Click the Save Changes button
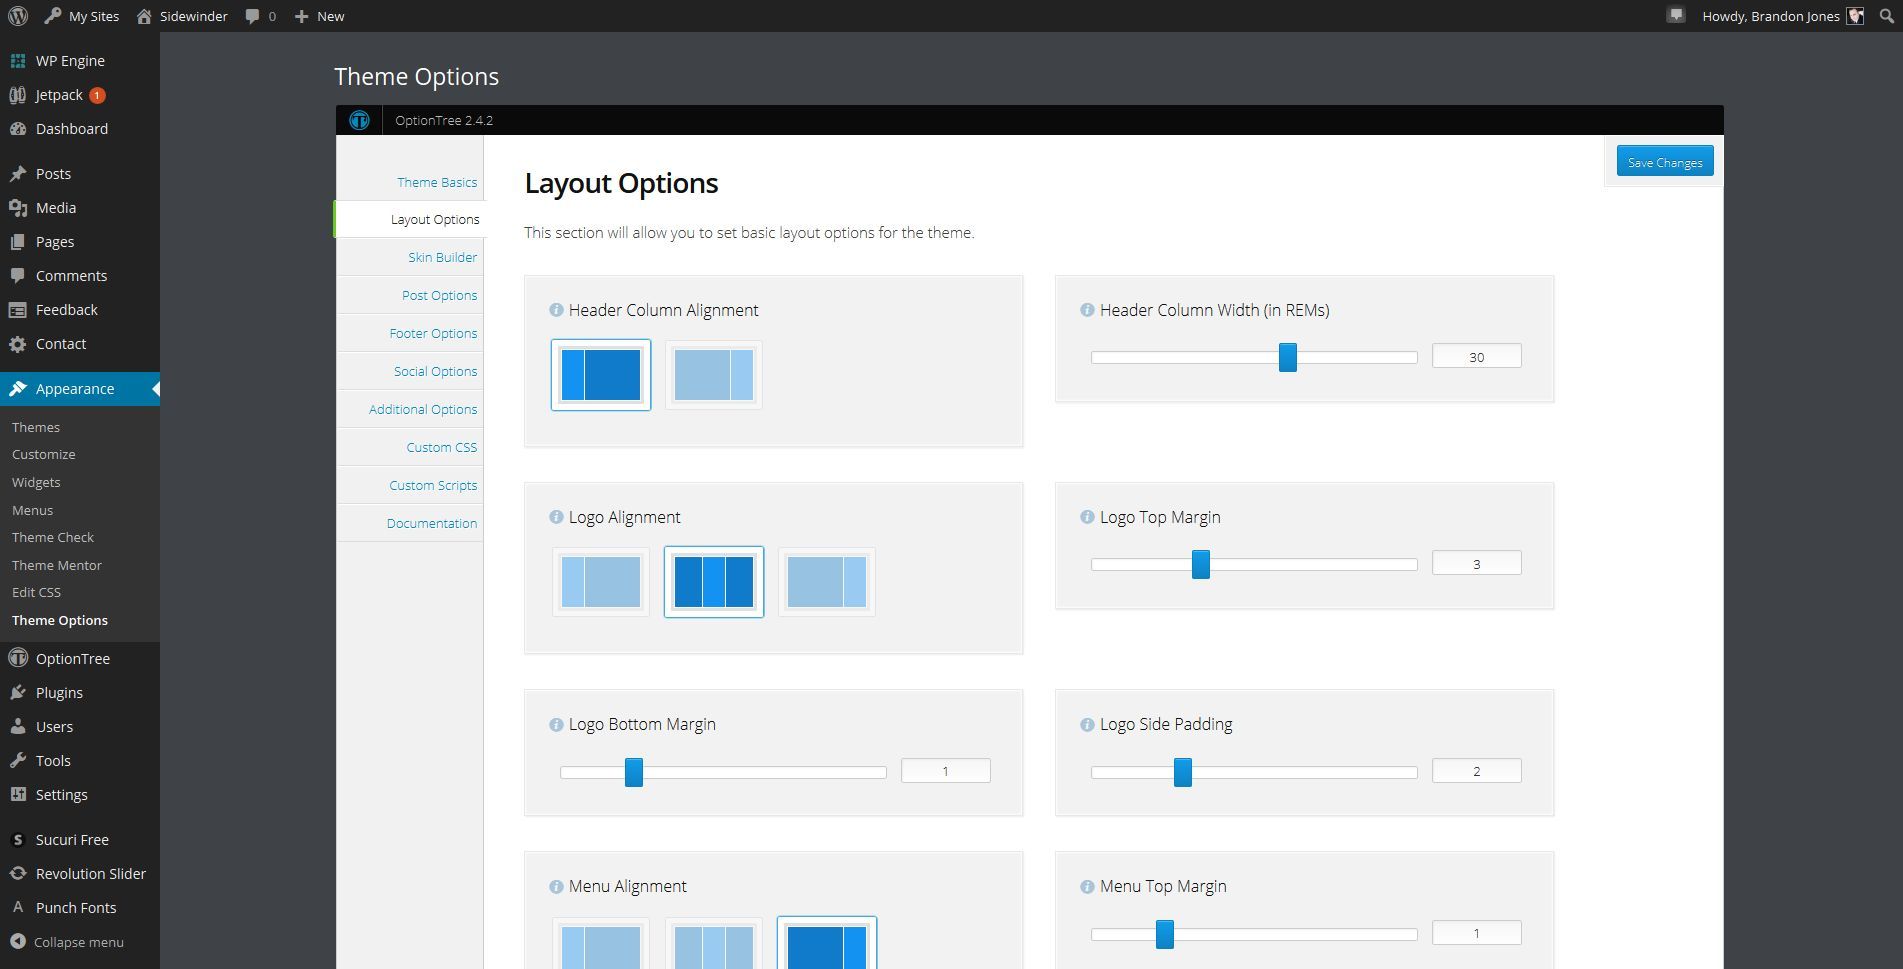 1664,162
